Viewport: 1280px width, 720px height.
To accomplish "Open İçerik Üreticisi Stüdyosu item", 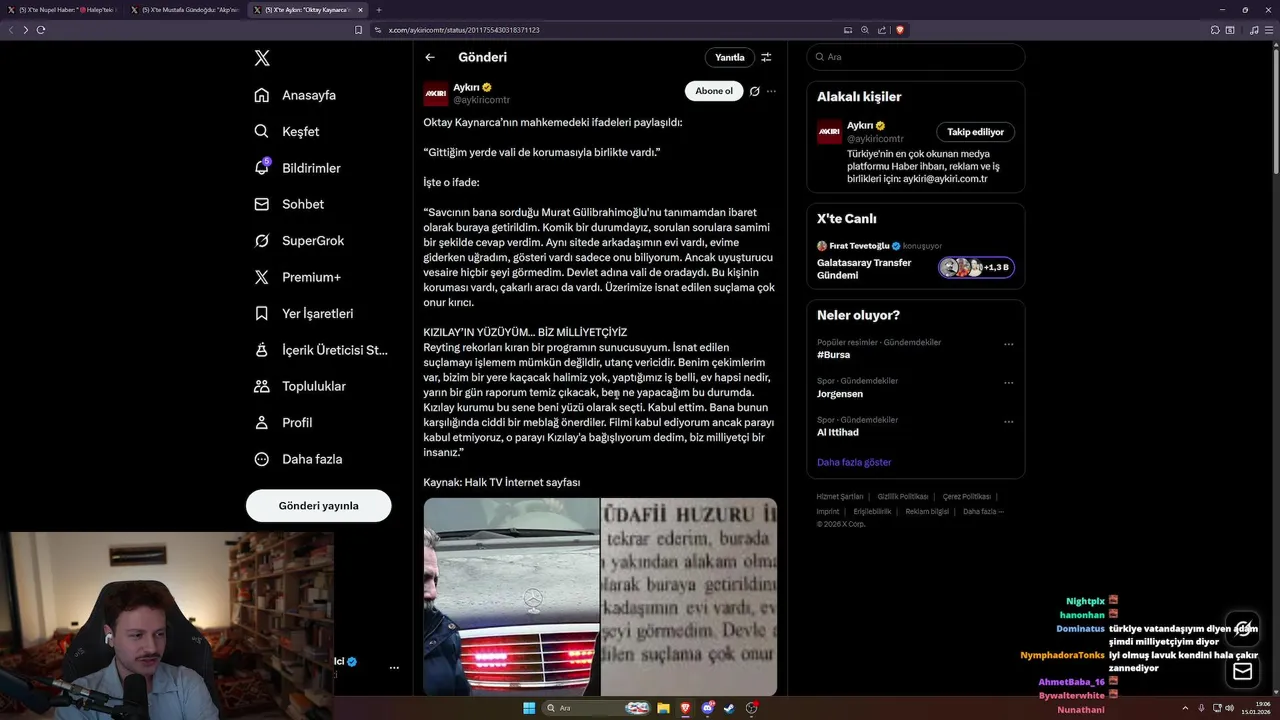I will point(321,350).
